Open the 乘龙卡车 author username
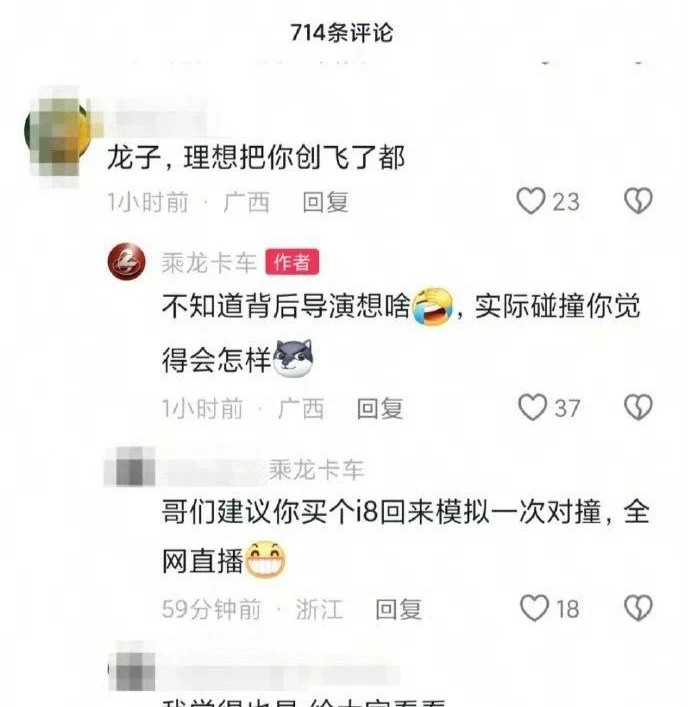 [209, 262]
